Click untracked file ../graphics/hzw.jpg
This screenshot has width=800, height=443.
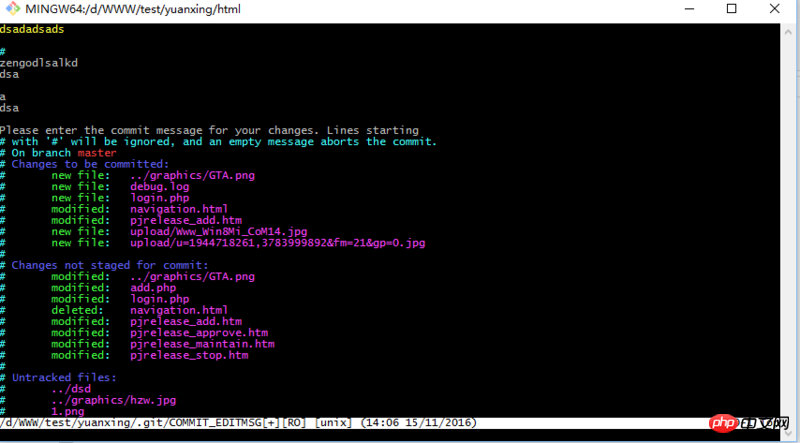[113, 400]
